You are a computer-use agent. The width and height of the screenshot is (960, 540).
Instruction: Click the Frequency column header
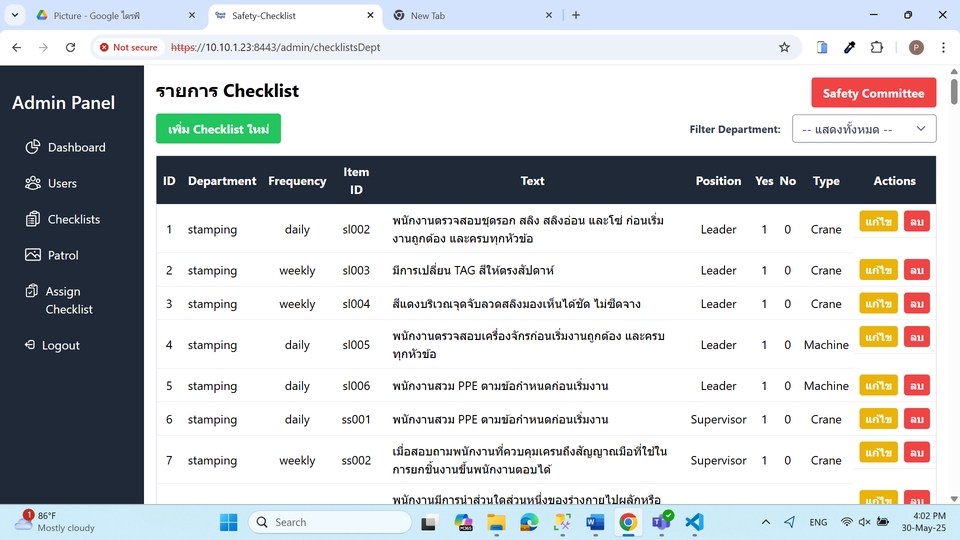pos(297,181)
